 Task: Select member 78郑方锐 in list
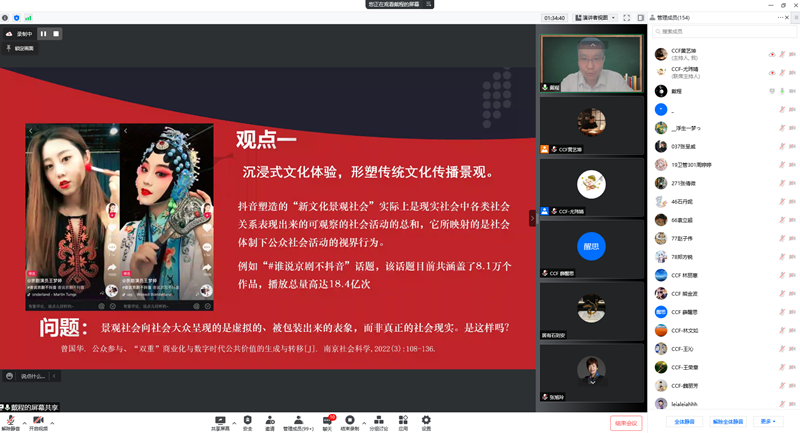(x=724, y=257)
